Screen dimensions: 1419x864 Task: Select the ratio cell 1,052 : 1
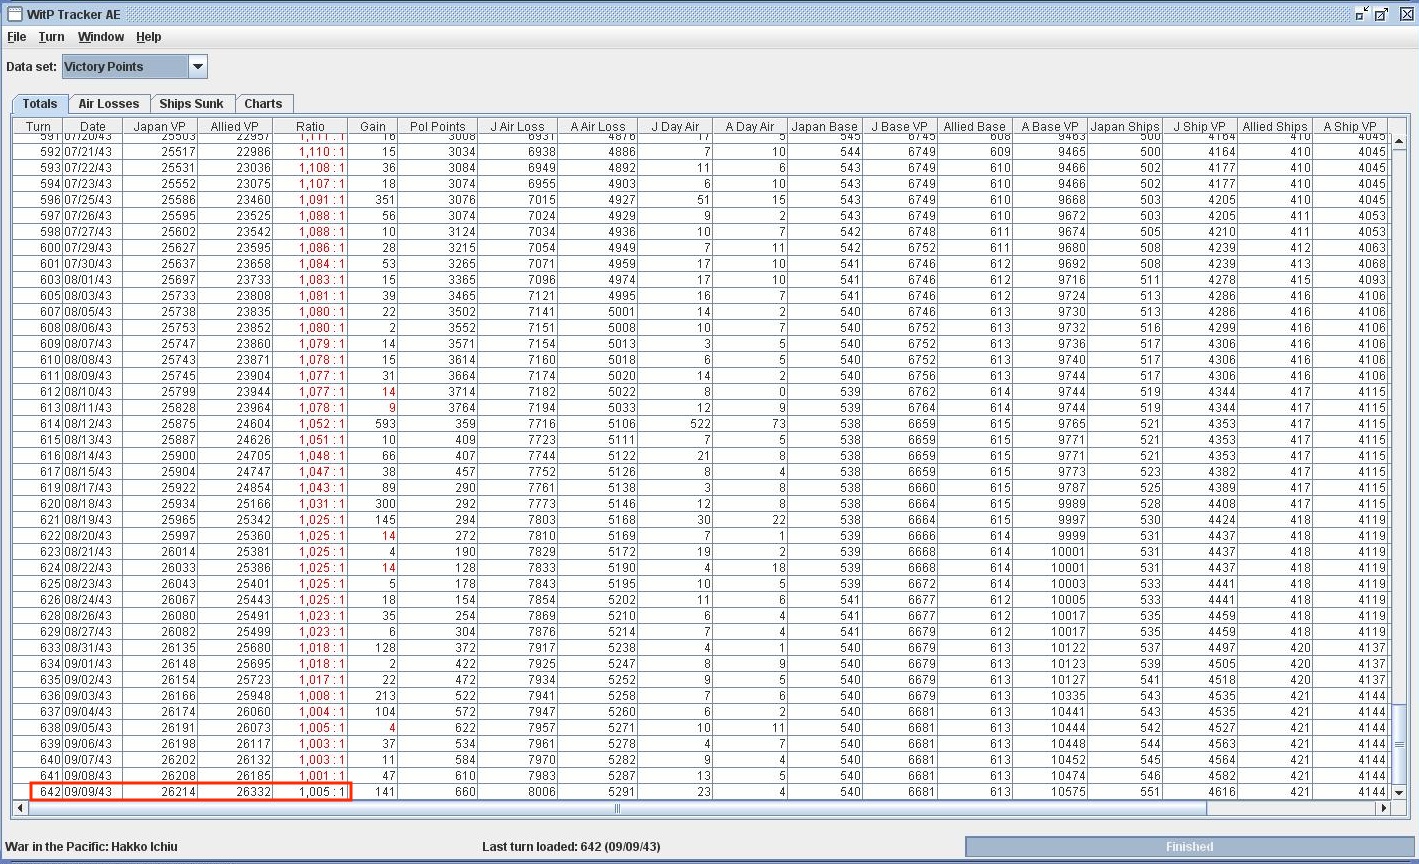[x=310, y=424]
